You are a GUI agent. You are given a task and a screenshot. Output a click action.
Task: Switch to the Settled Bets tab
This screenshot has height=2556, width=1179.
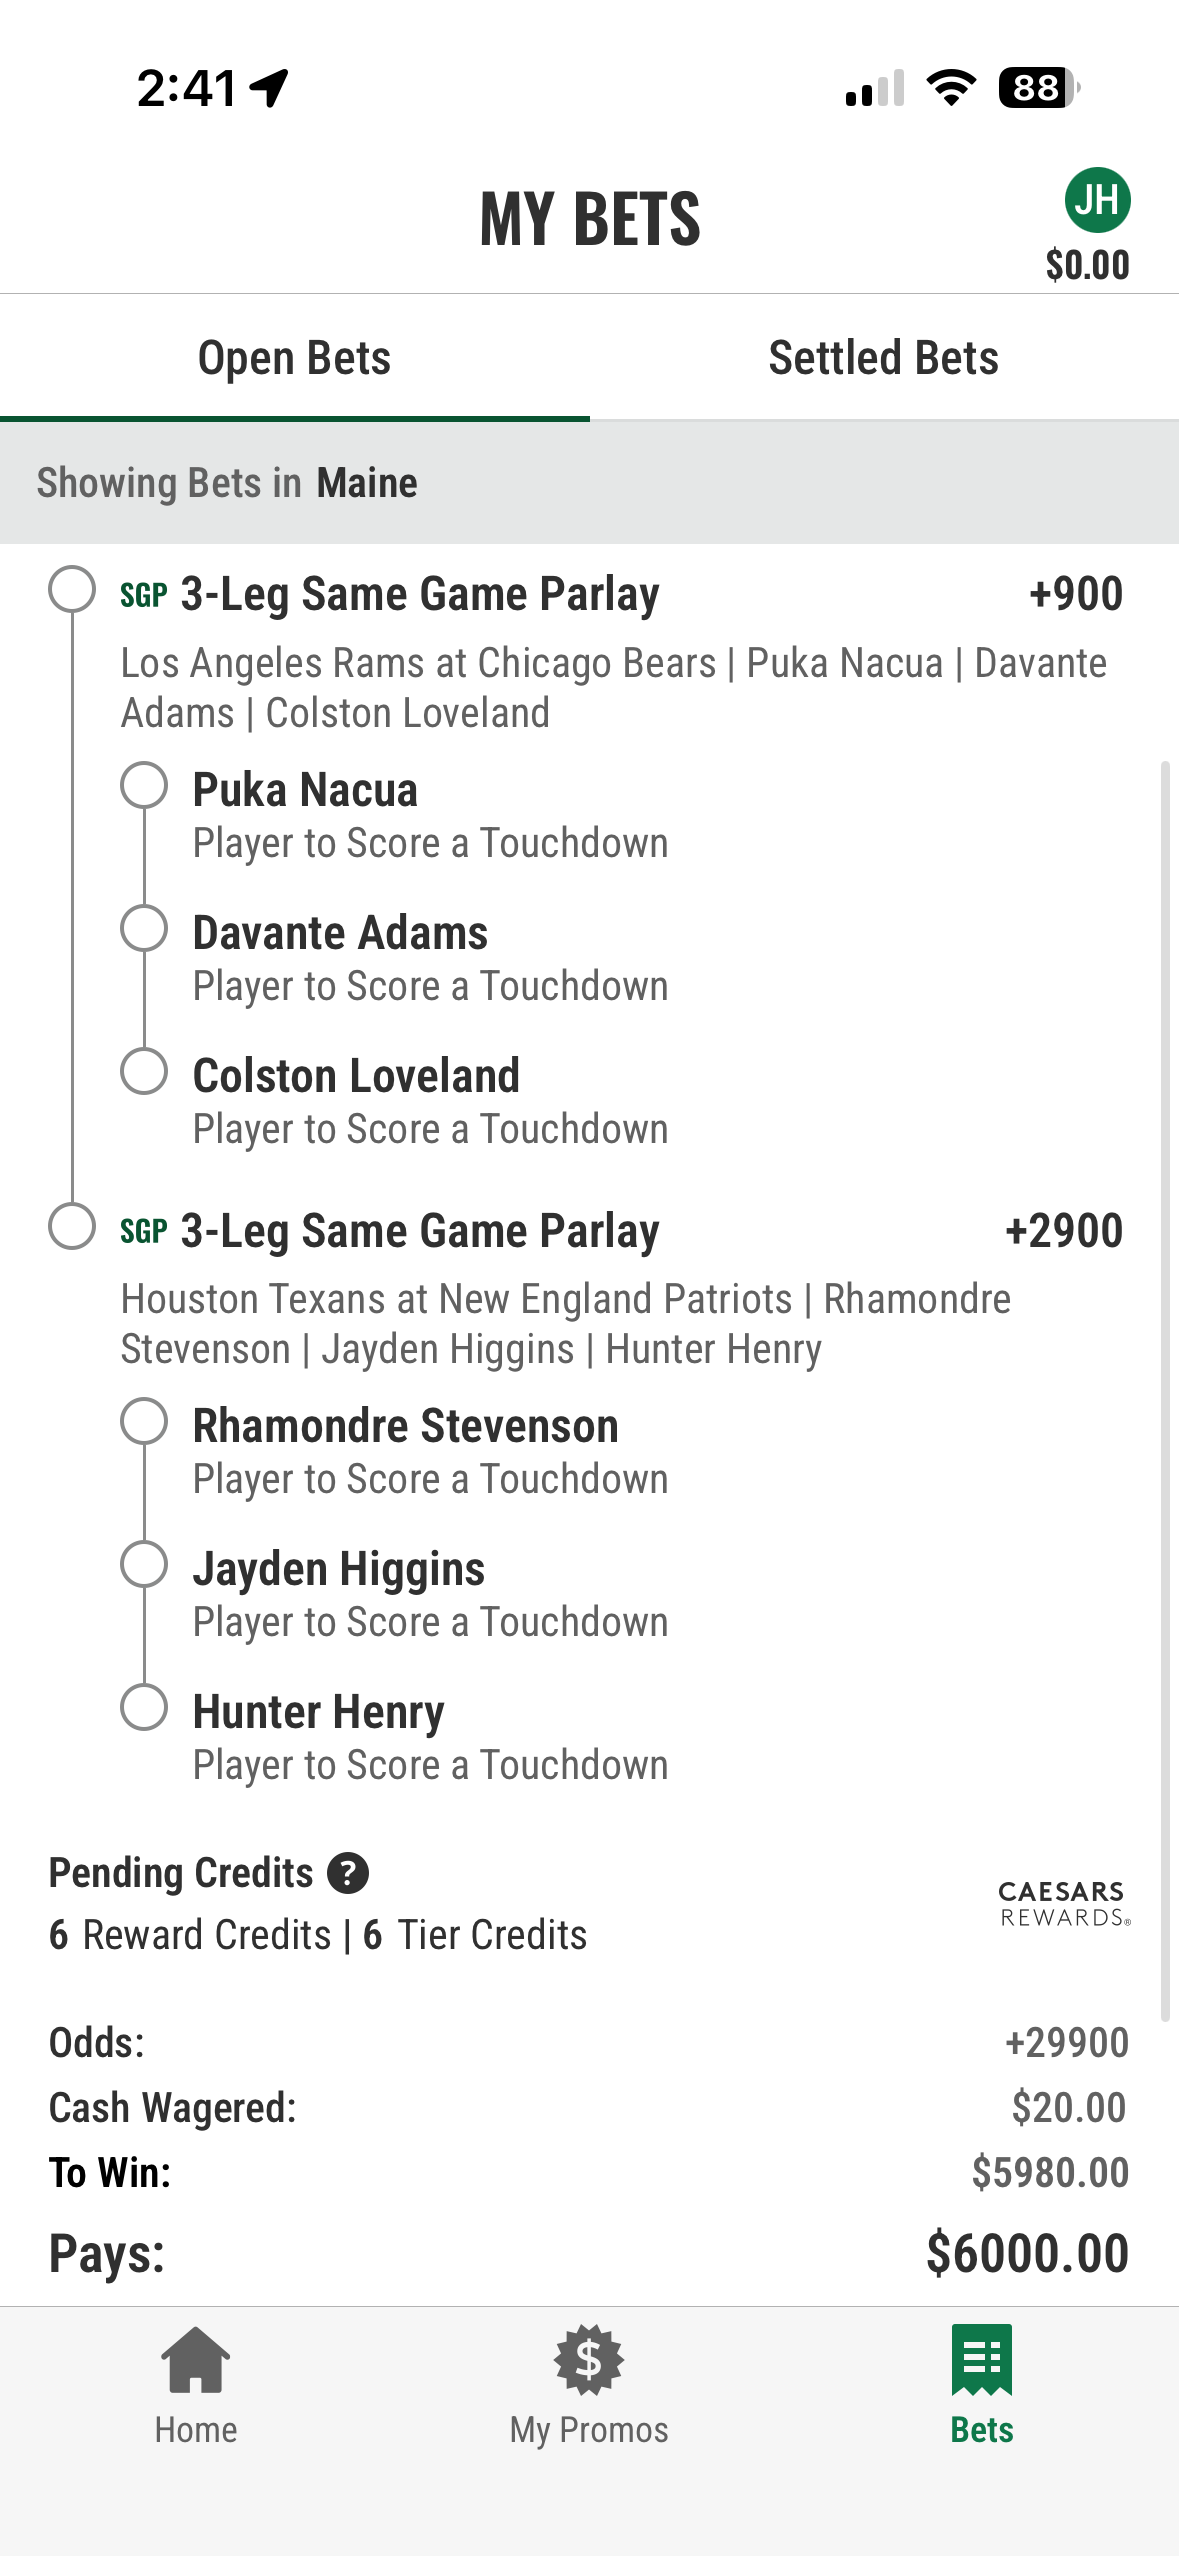884,358
